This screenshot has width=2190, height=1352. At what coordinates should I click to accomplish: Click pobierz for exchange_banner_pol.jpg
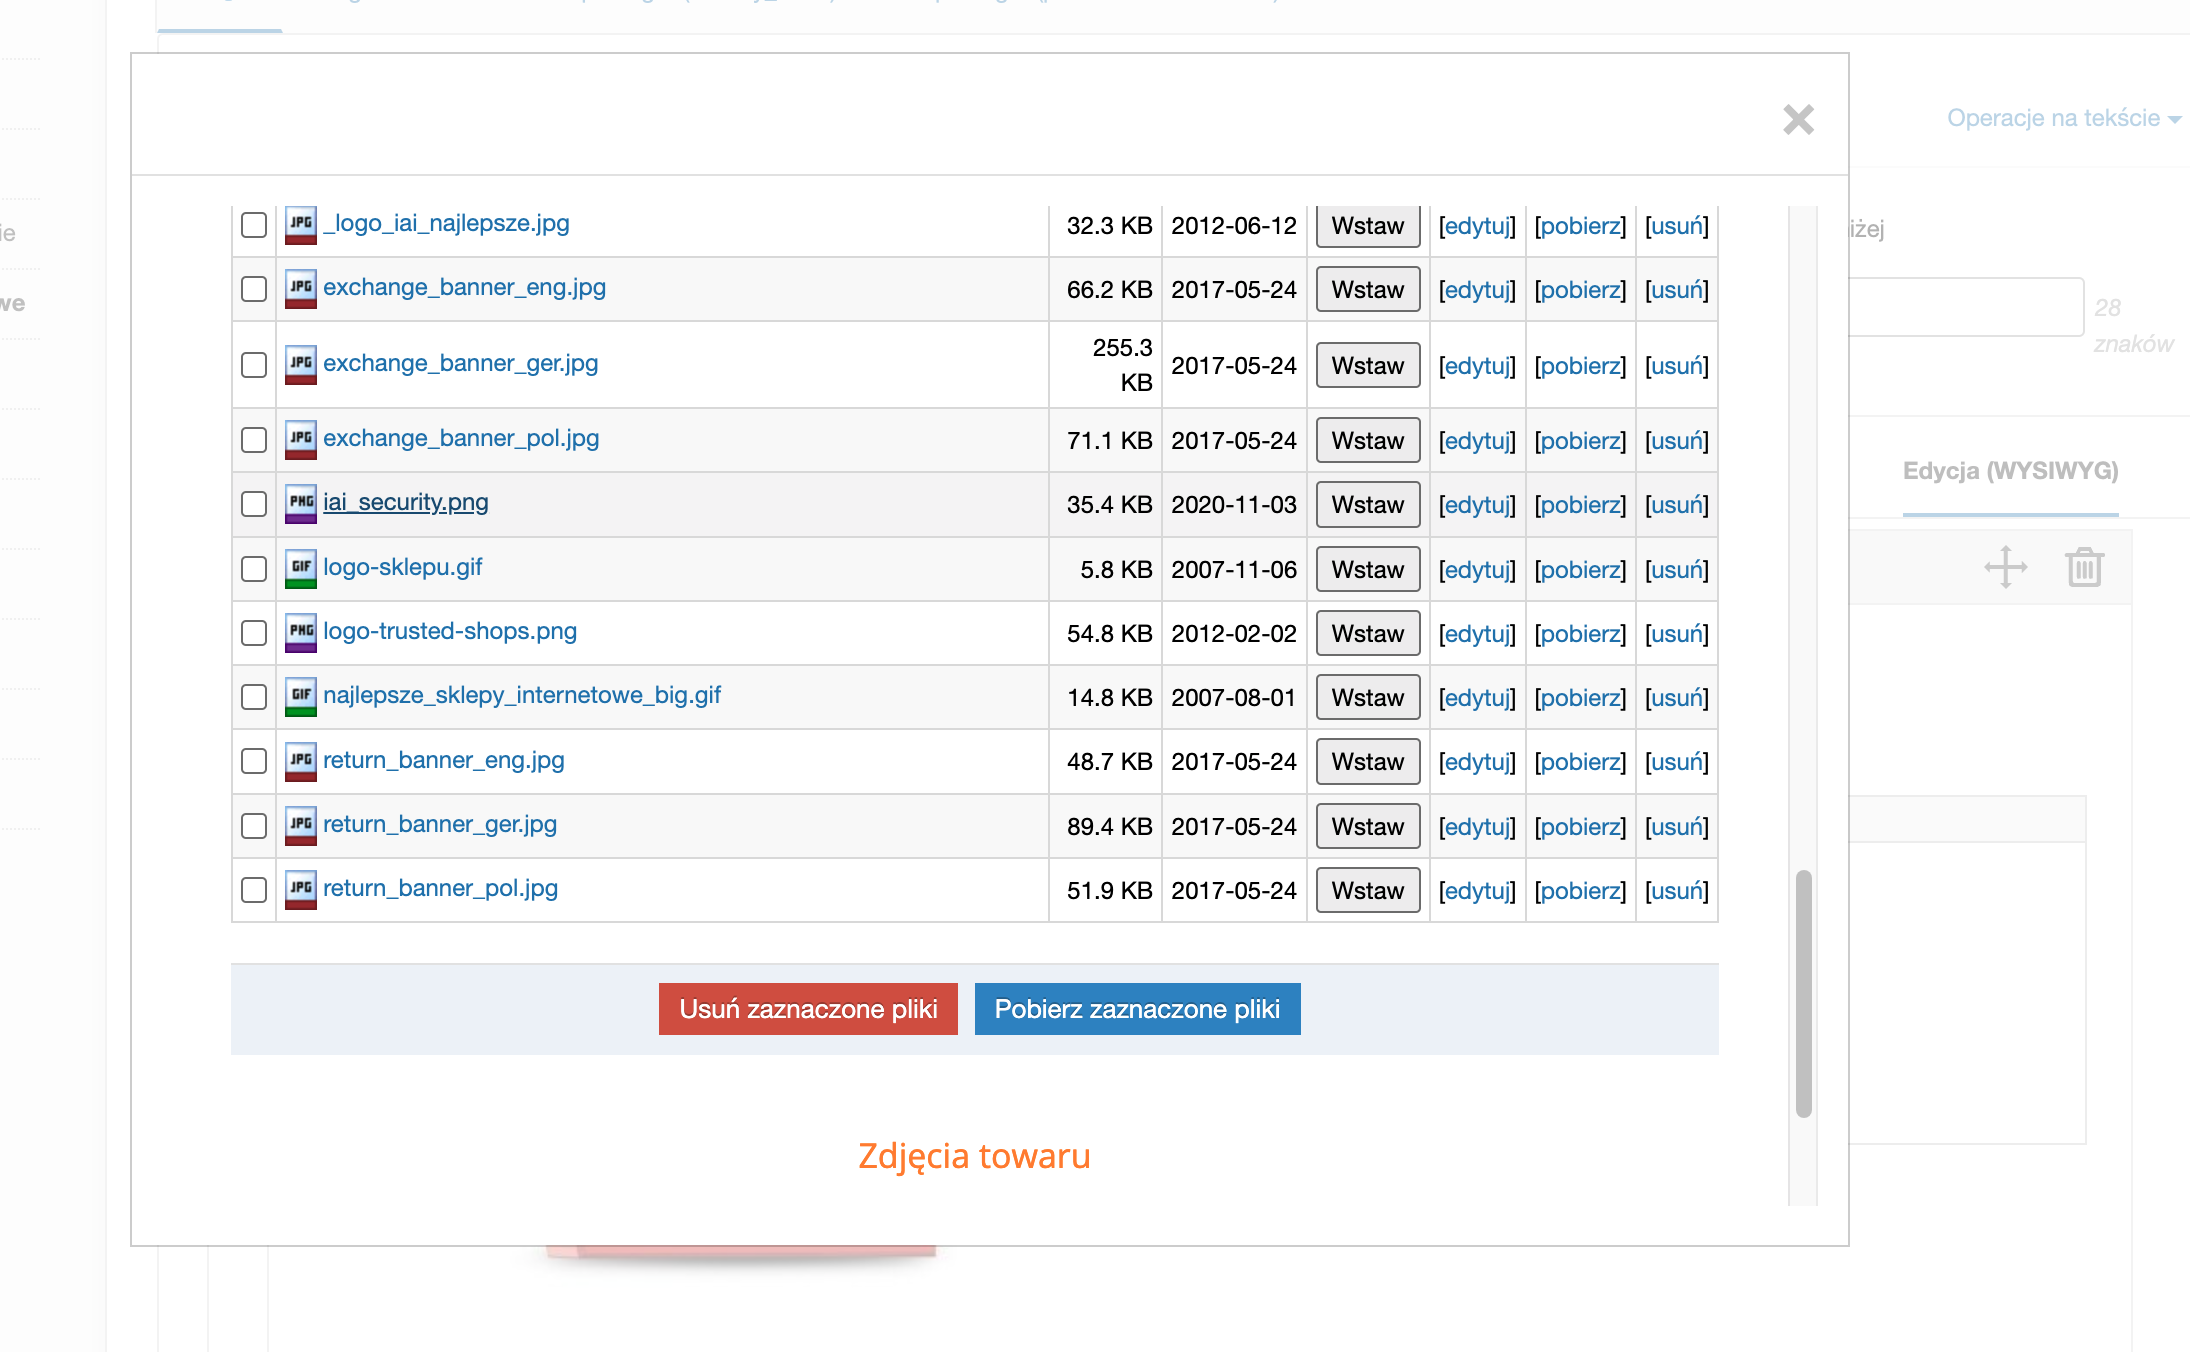[1580, 441]
